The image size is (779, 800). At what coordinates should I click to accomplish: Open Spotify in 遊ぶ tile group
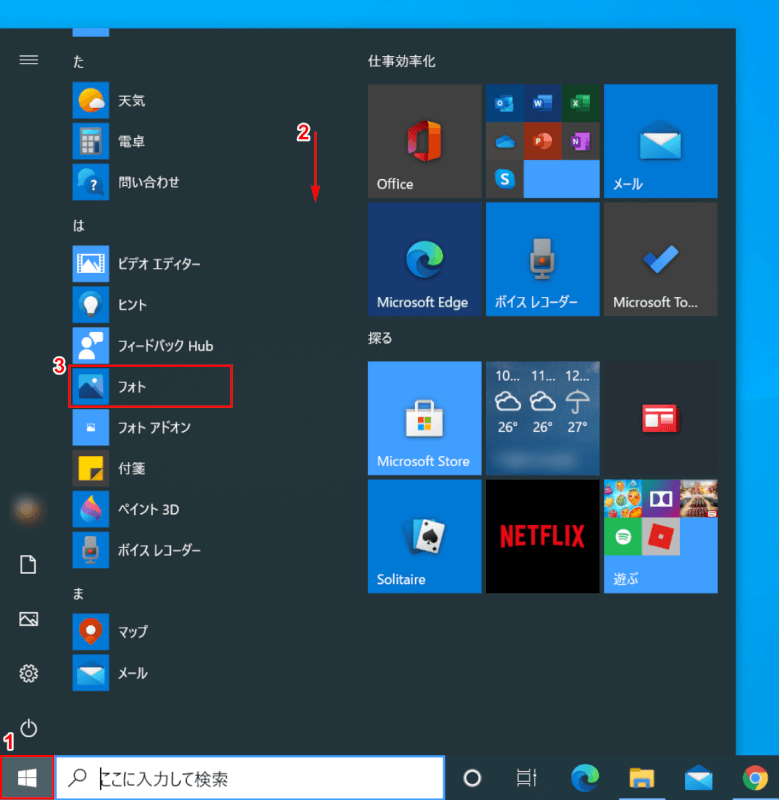[x=623, y=536]
